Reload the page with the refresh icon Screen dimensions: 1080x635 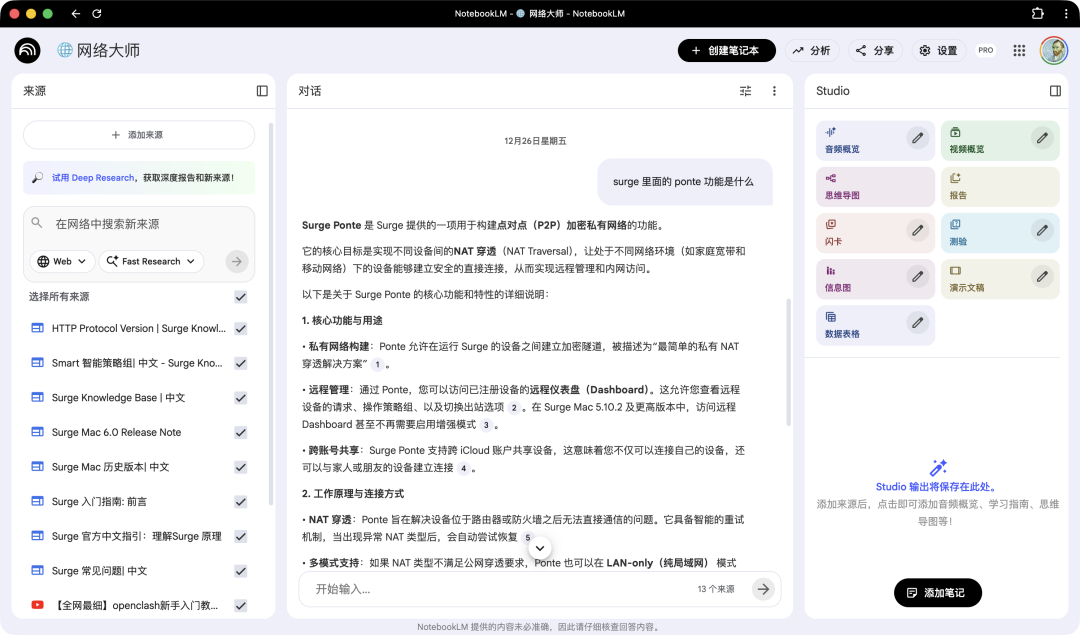97,14
